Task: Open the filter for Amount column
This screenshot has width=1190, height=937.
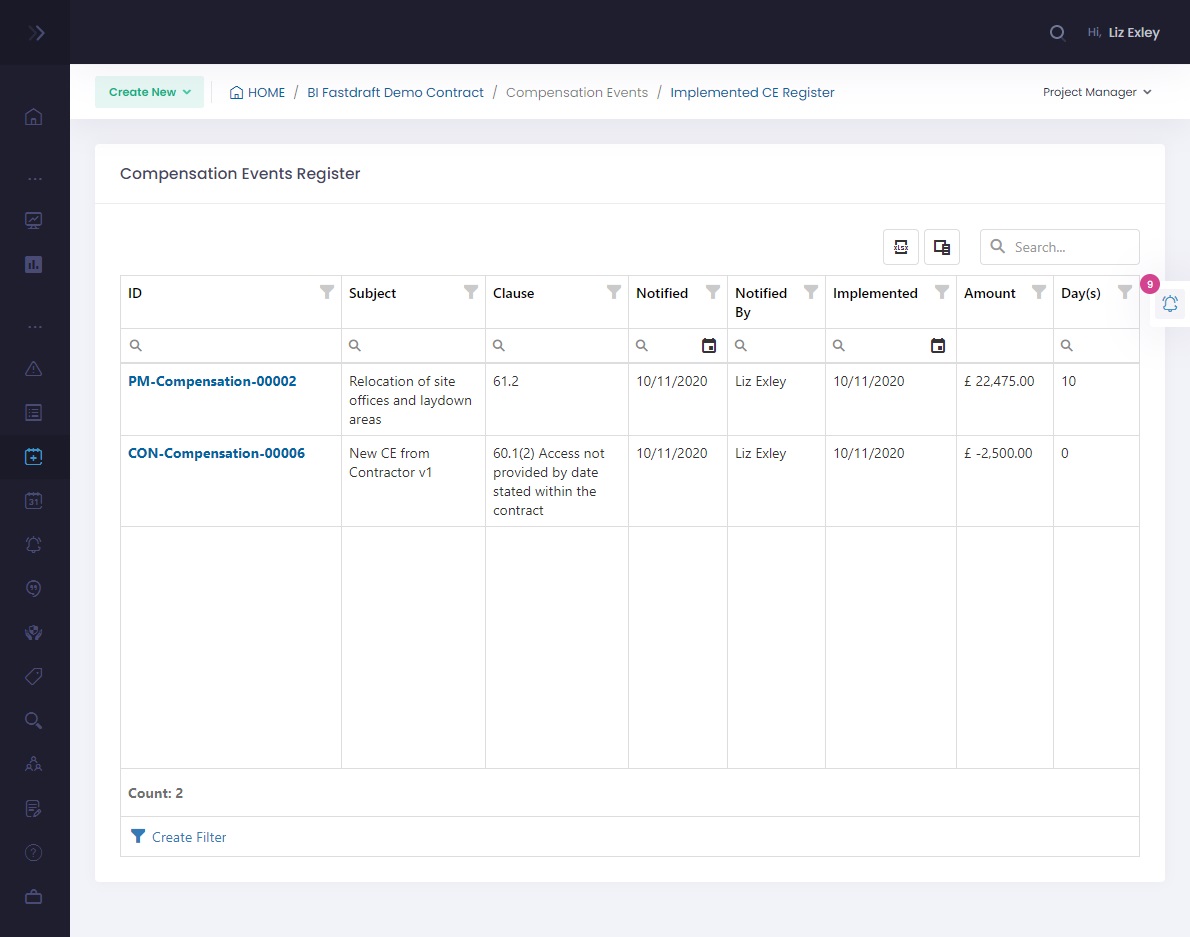Action: [x=1038, y=292]
